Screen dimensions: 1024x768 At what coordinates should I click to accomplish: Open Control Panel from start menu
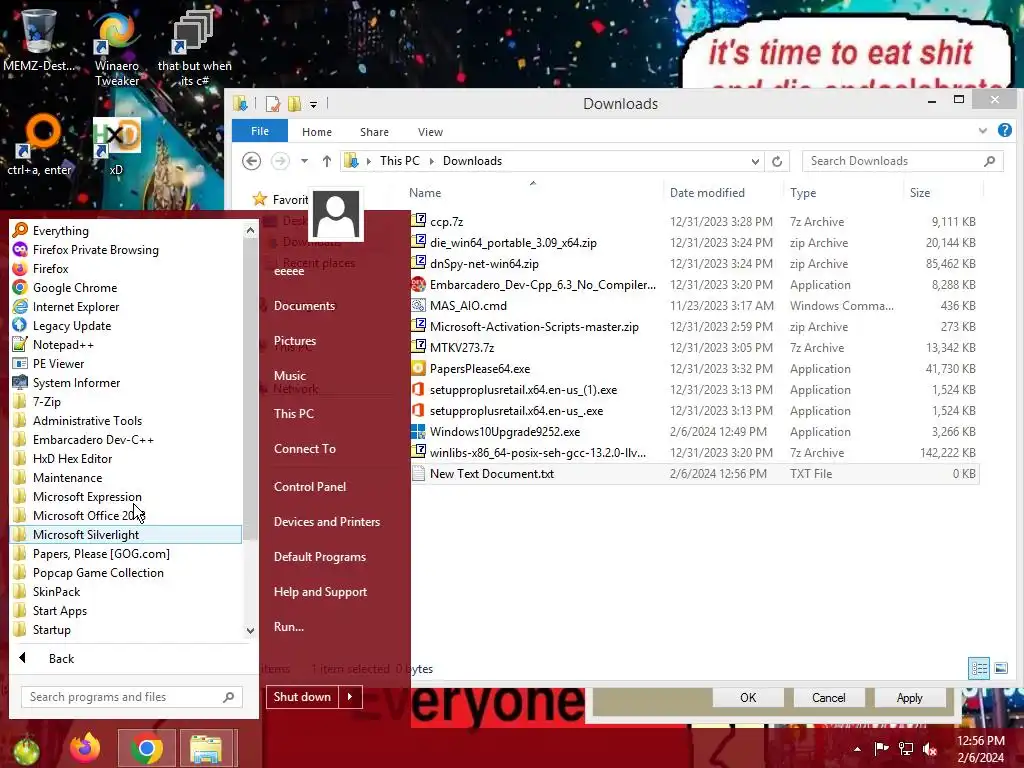coord(310,487)
